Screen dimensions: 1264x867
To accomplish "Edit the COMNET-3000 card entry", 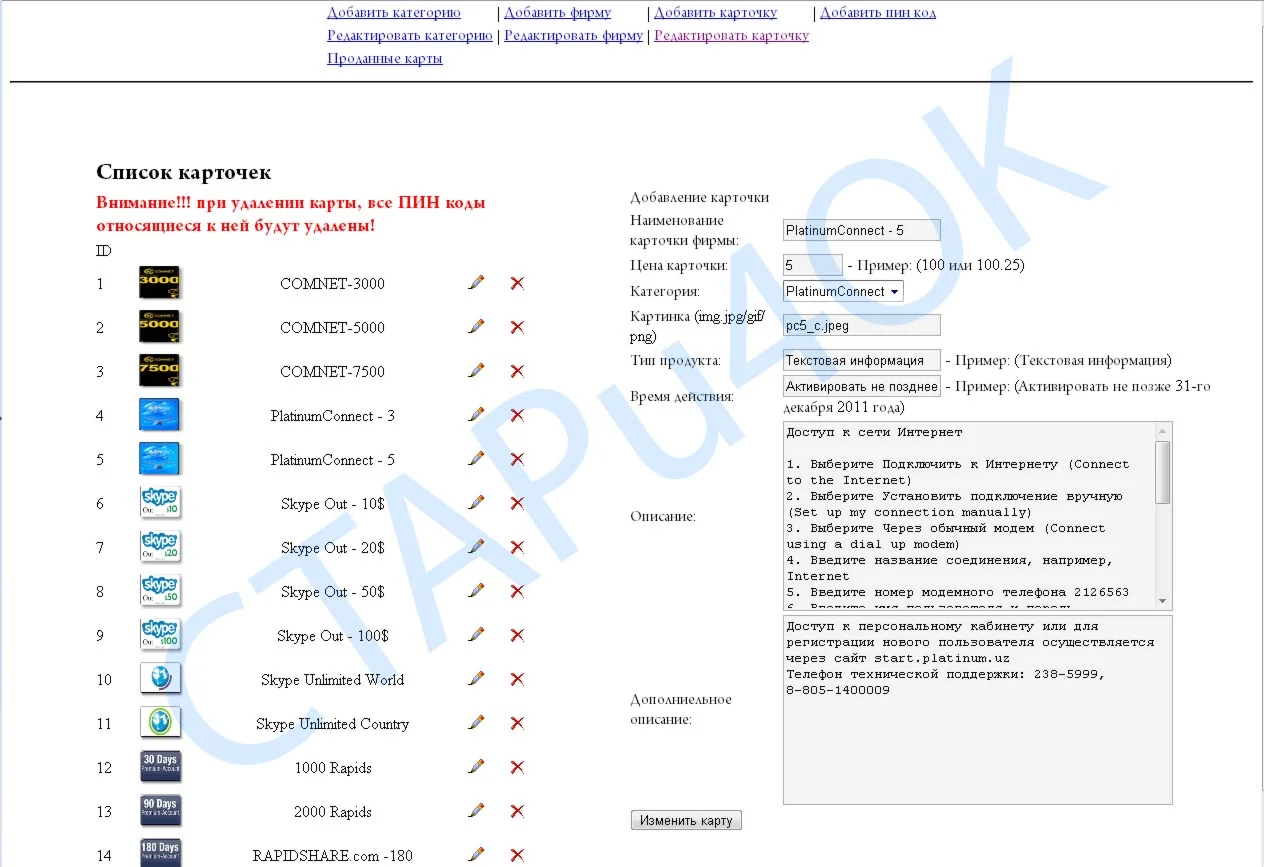I will pos(476,283).
